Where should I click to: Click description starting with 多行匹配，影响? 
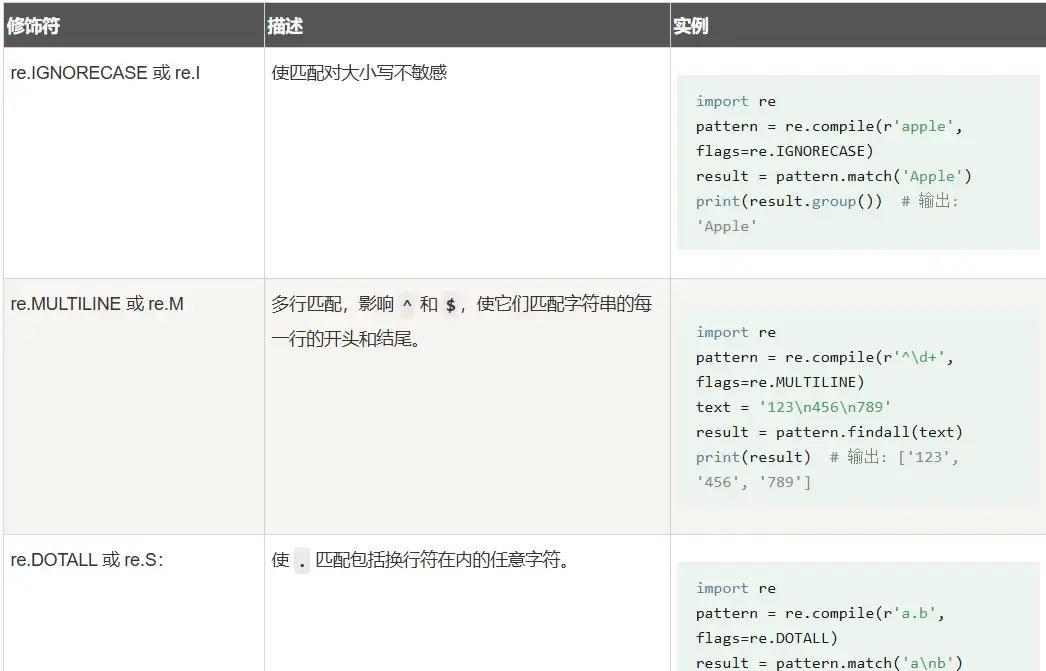(462, 304)
